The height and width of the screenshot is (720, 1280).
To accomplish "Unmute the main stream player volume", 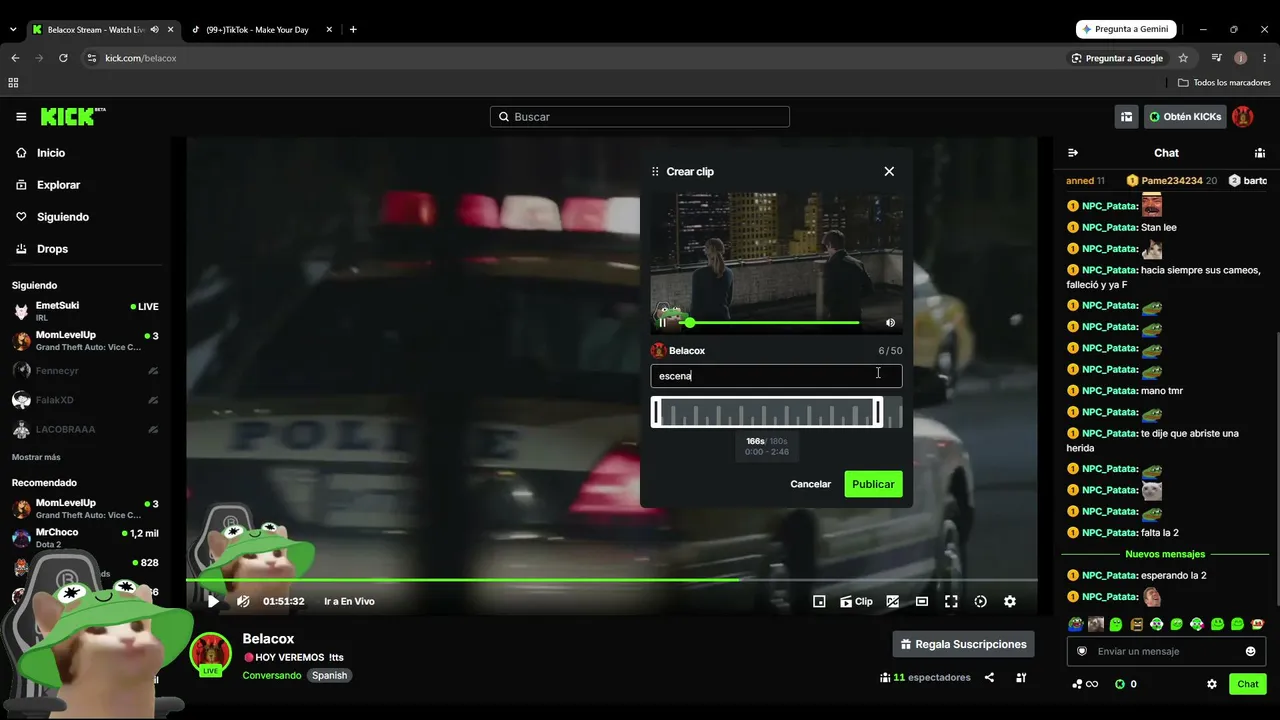I will (x=243, y=601).
